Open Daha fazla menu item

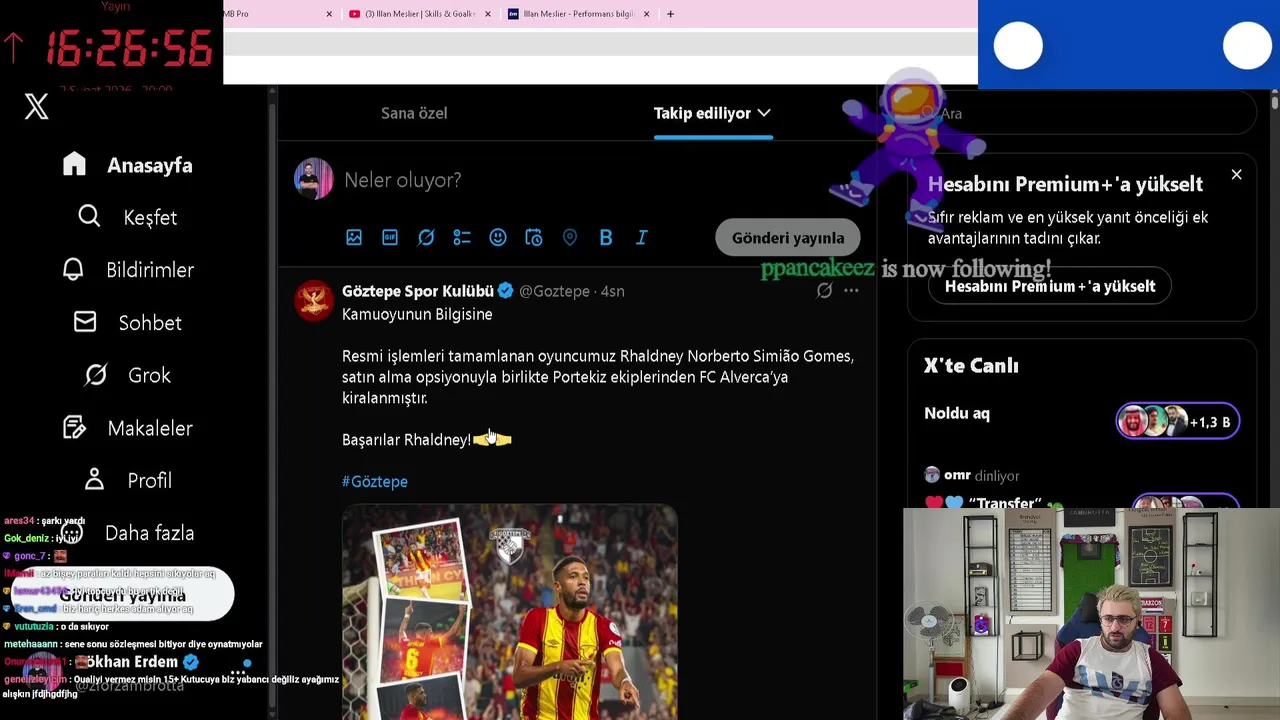click(127, 533)
